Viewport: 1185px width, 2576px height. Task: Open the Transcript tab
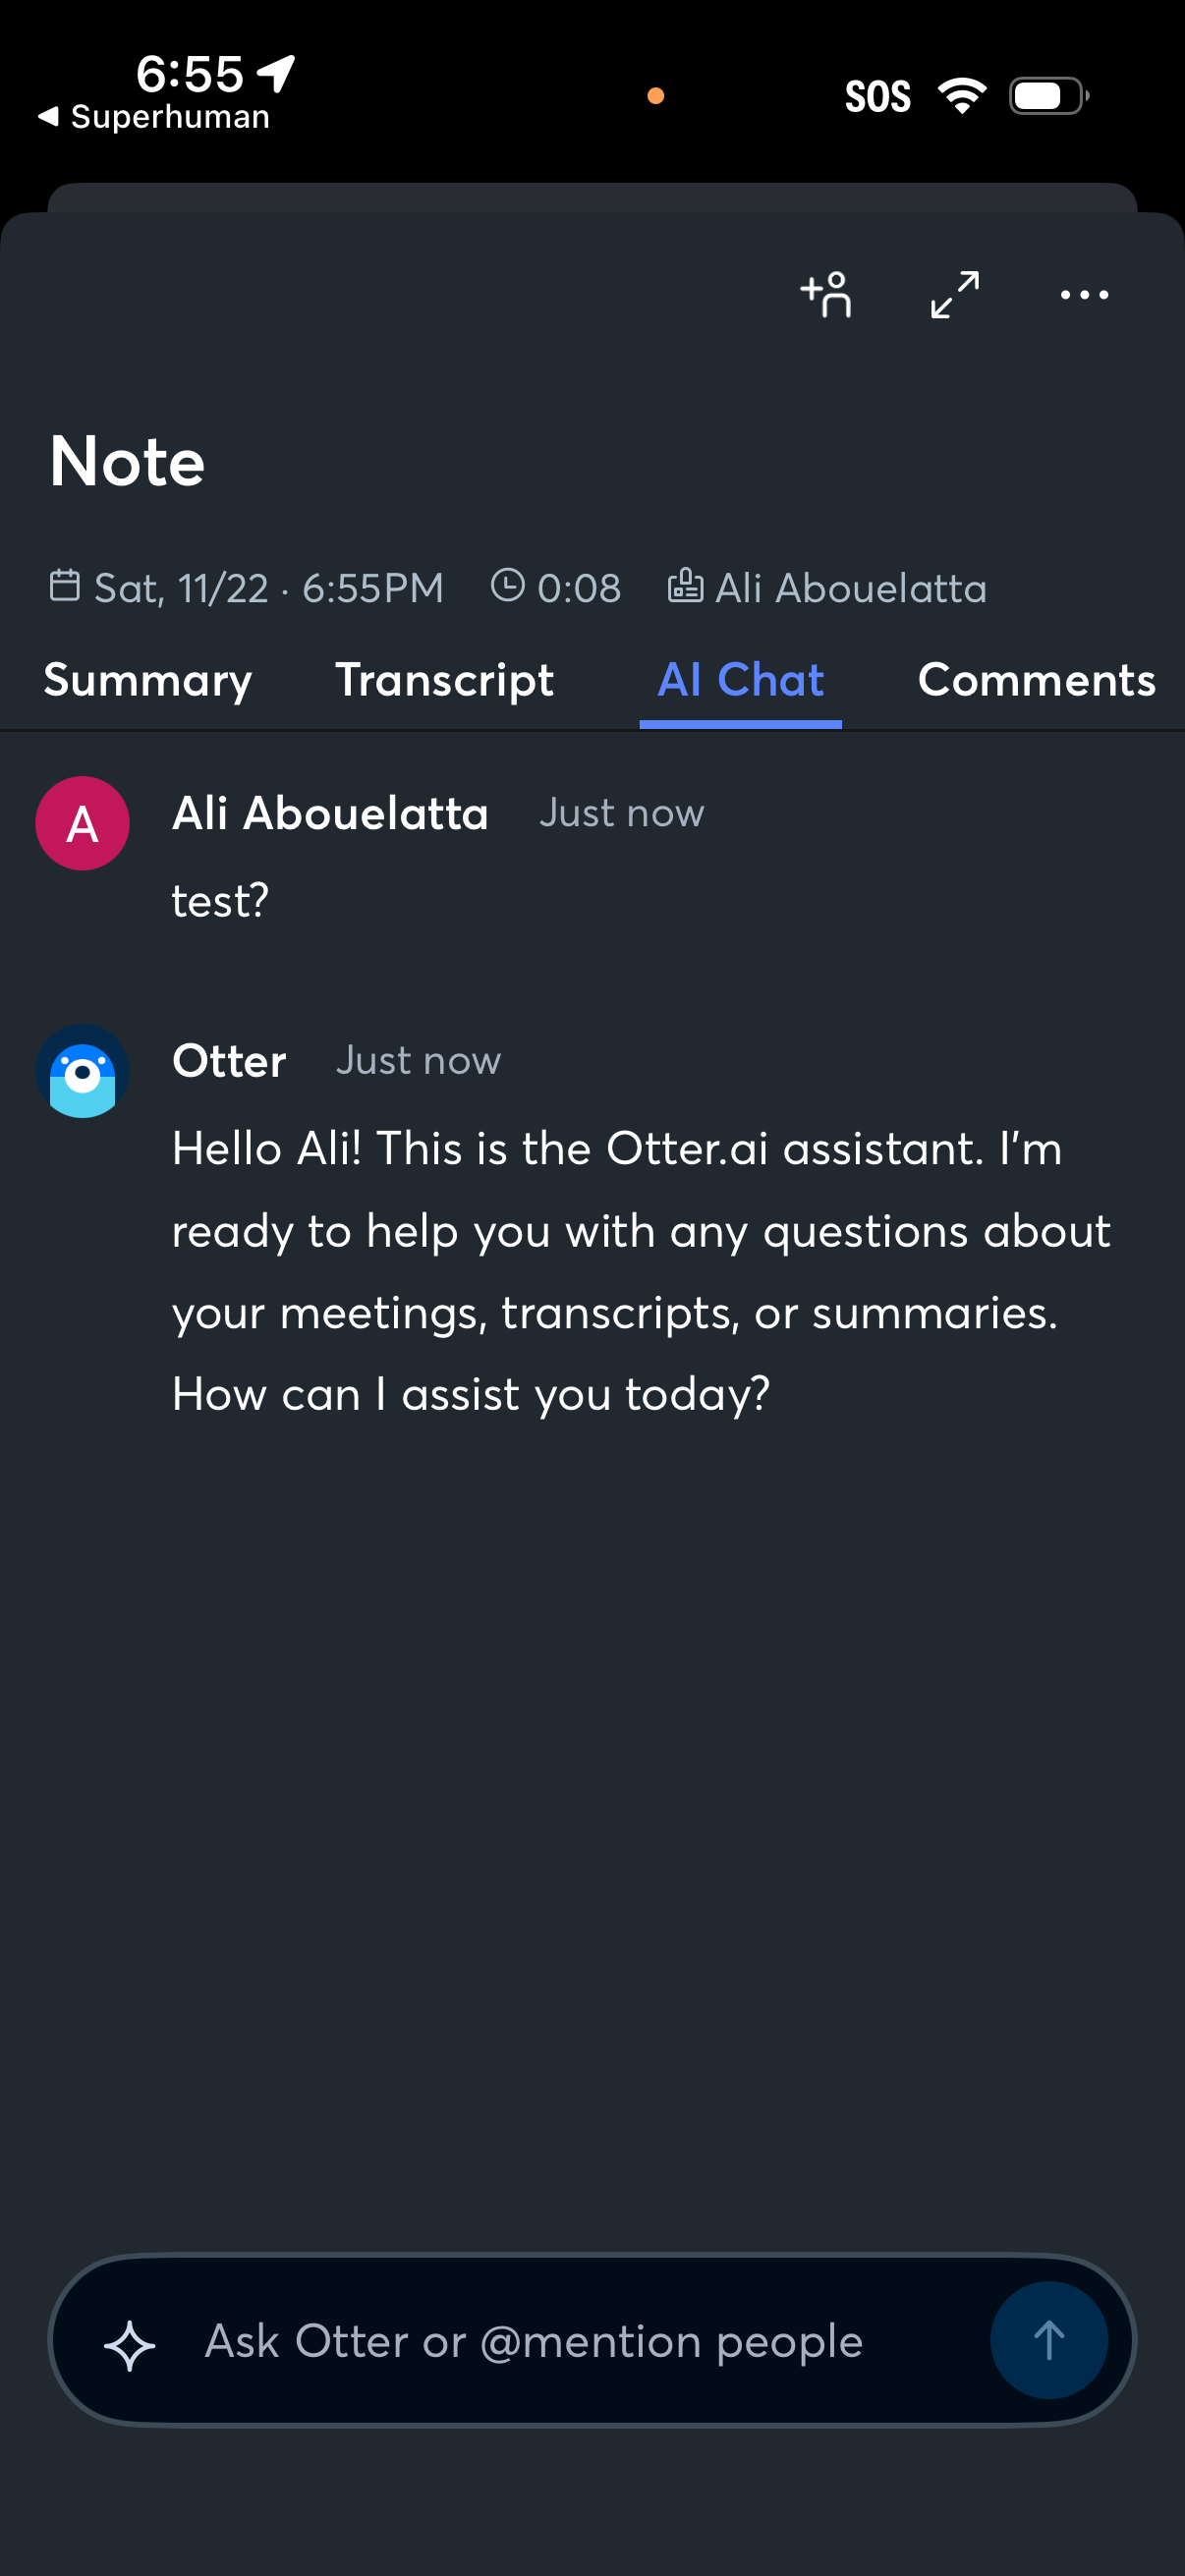(x=444, y=681)
